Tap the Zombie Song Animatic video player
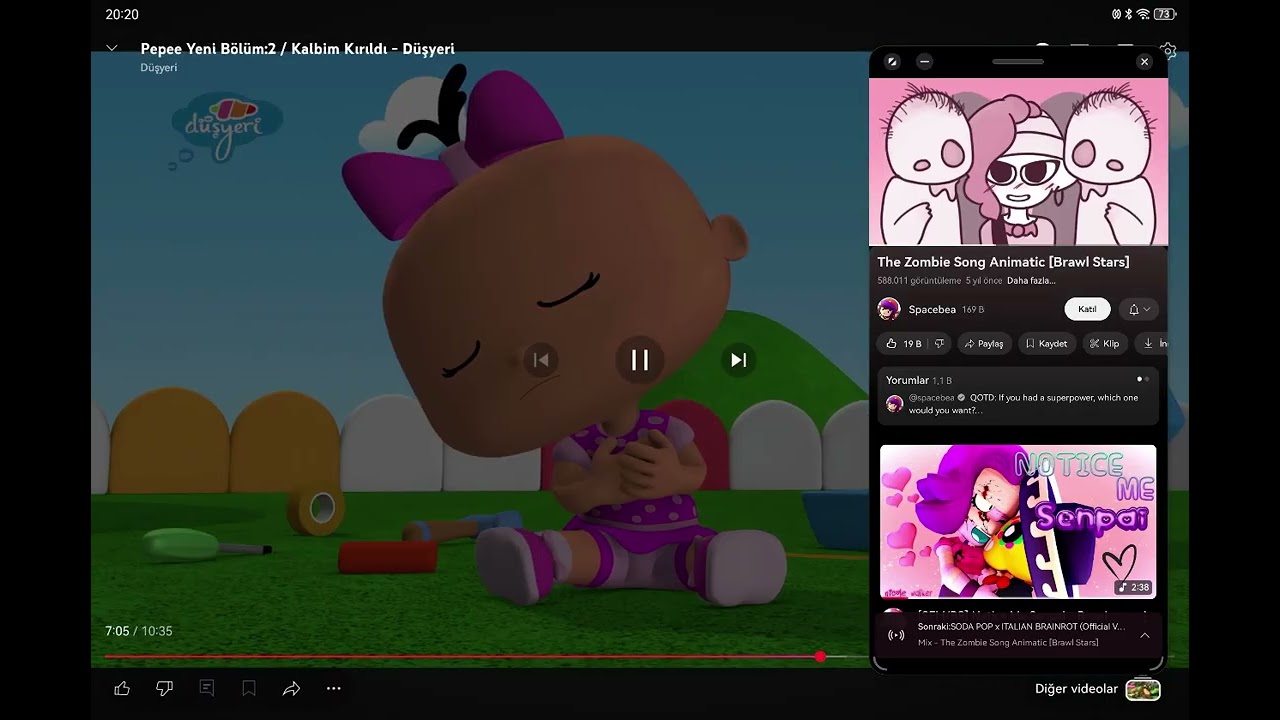1280x720 pixels. point(1018,162)
